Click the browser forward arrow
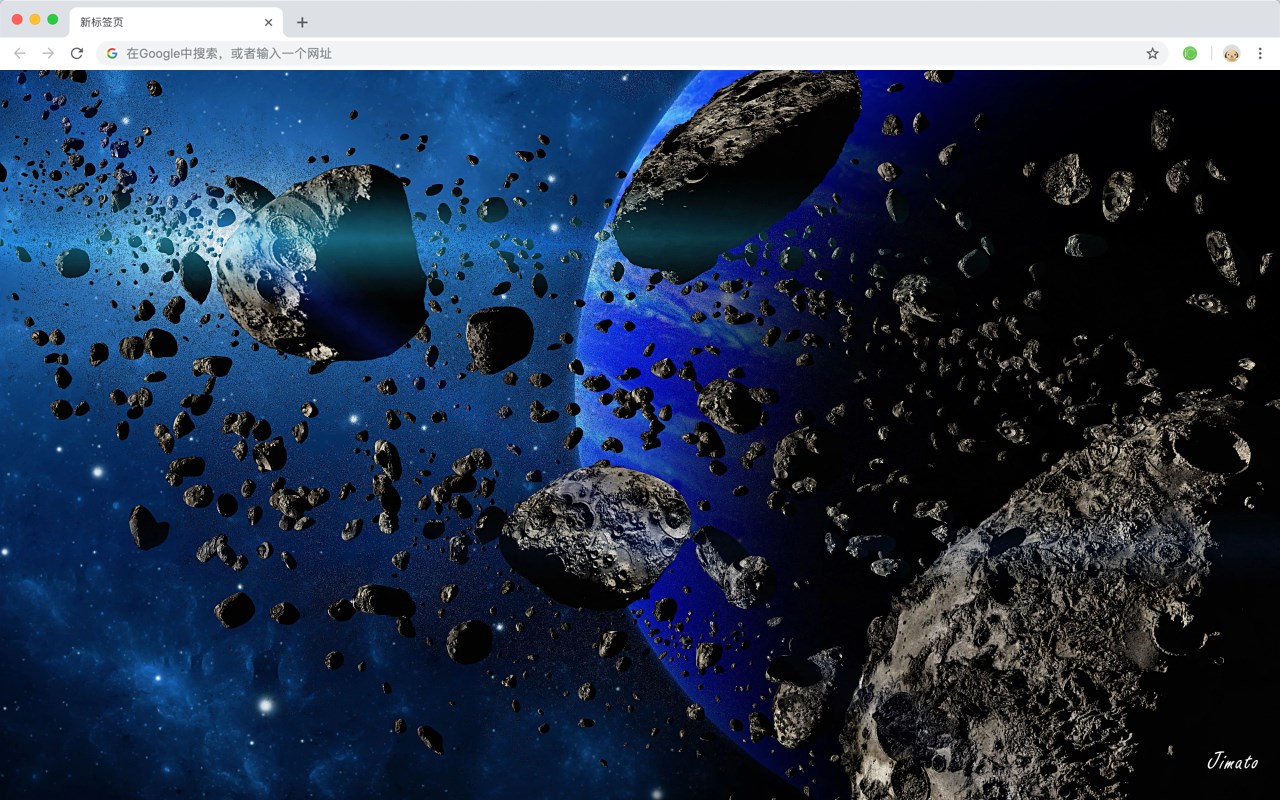The image size is (1280, 800). click(48, 53)
